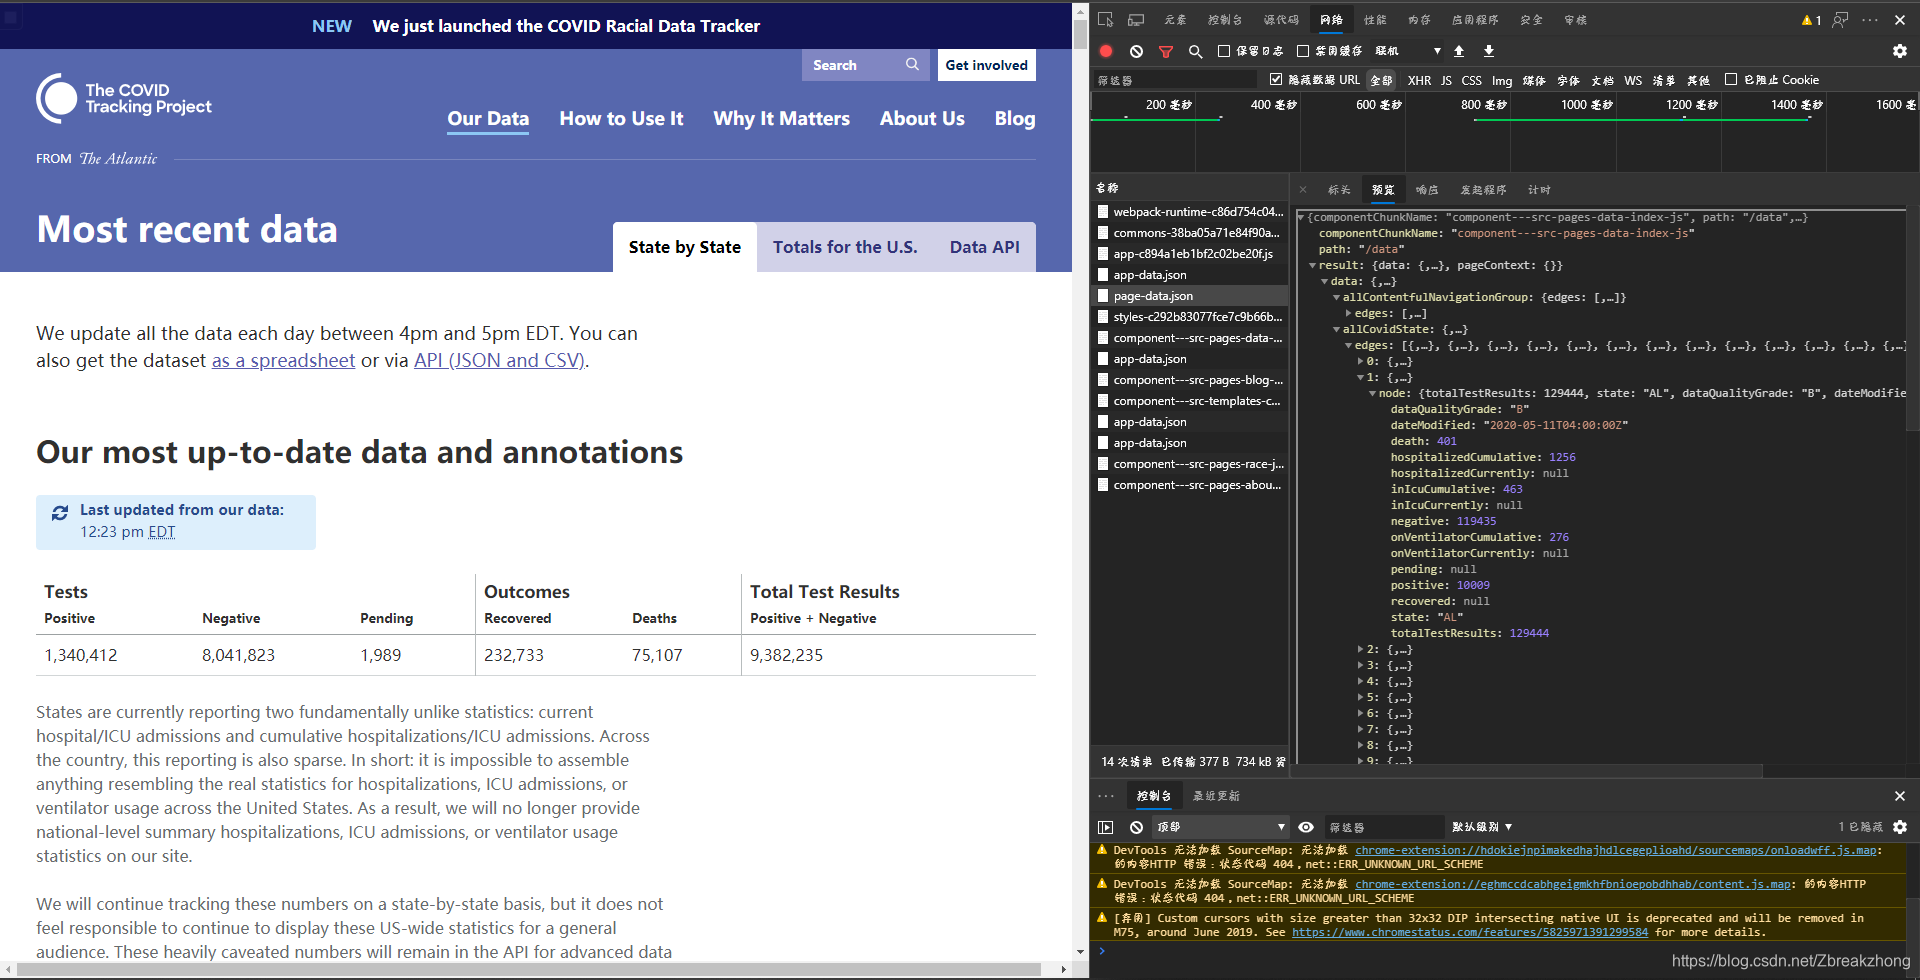Image resolution: width=1920 pixels, height=980 pixels.
Task: Open the 顶部 console context dropdown
Action: pos(1220,827)
